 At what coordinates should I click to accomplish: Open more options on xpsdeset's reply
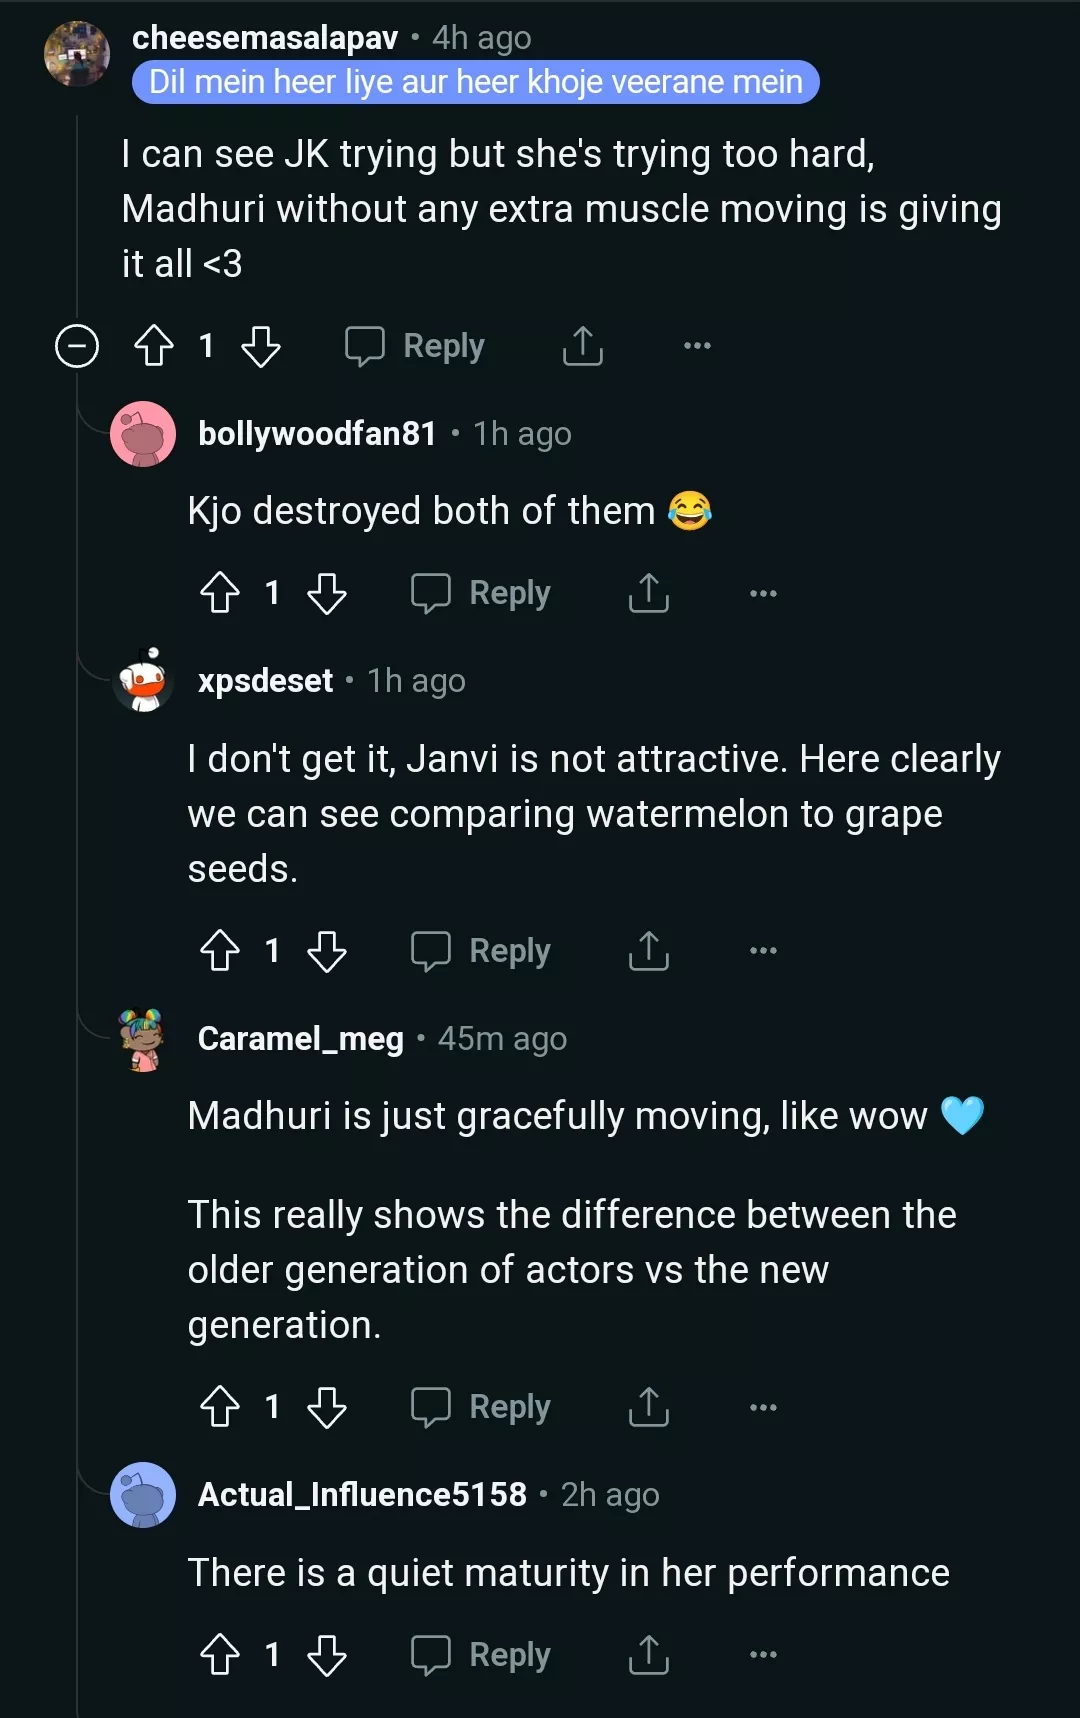point(763,951)
